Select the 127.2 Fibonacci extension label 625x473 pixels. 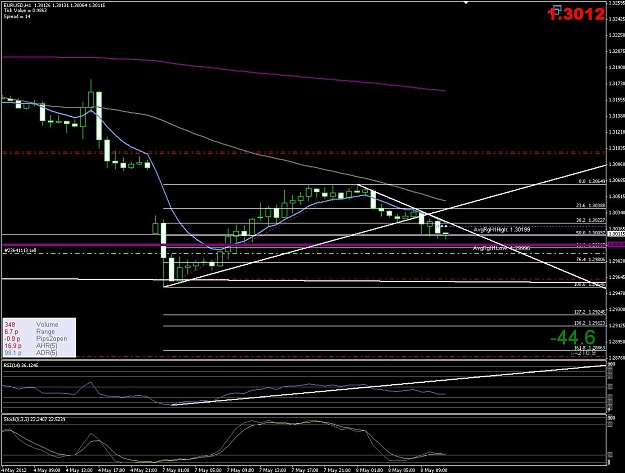[590, 312]
